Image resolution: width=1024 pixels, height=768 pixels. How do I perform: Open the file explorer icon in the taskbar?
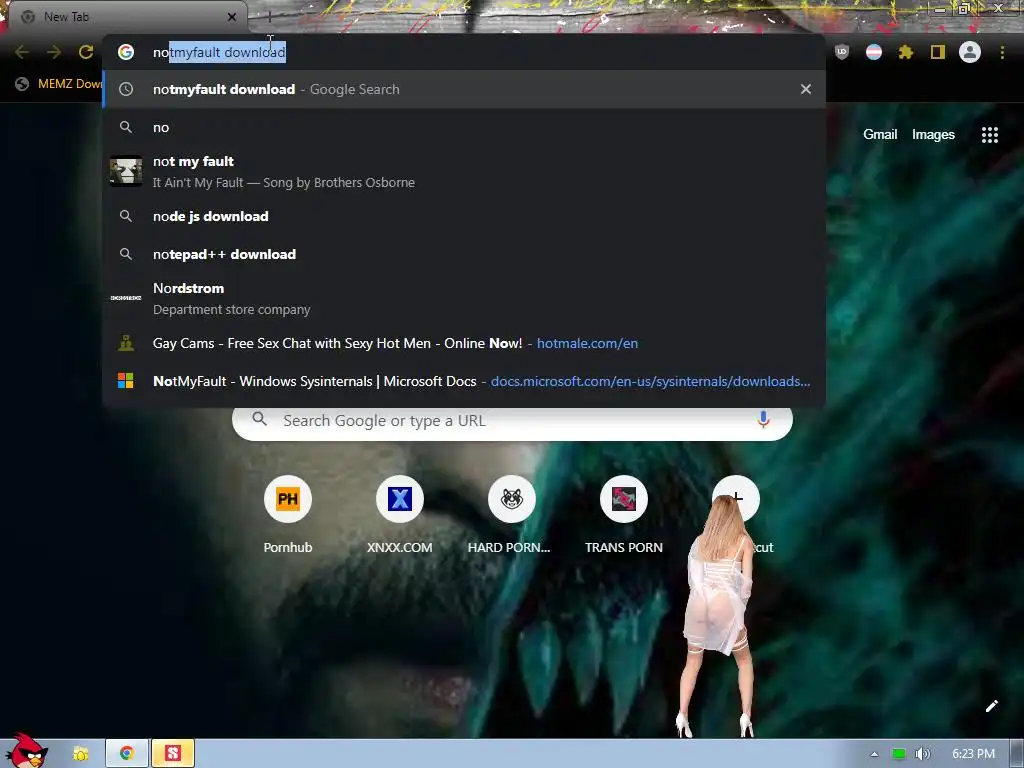click(81, 754)
